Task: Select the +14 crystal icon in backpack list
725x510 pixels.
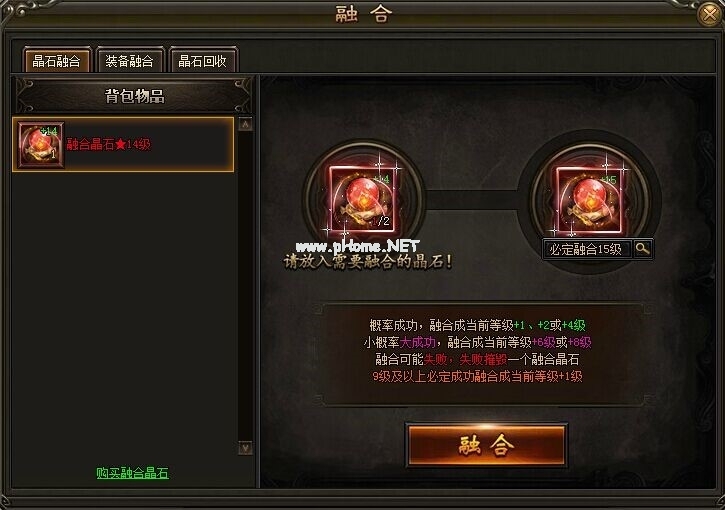Action: 41,145
